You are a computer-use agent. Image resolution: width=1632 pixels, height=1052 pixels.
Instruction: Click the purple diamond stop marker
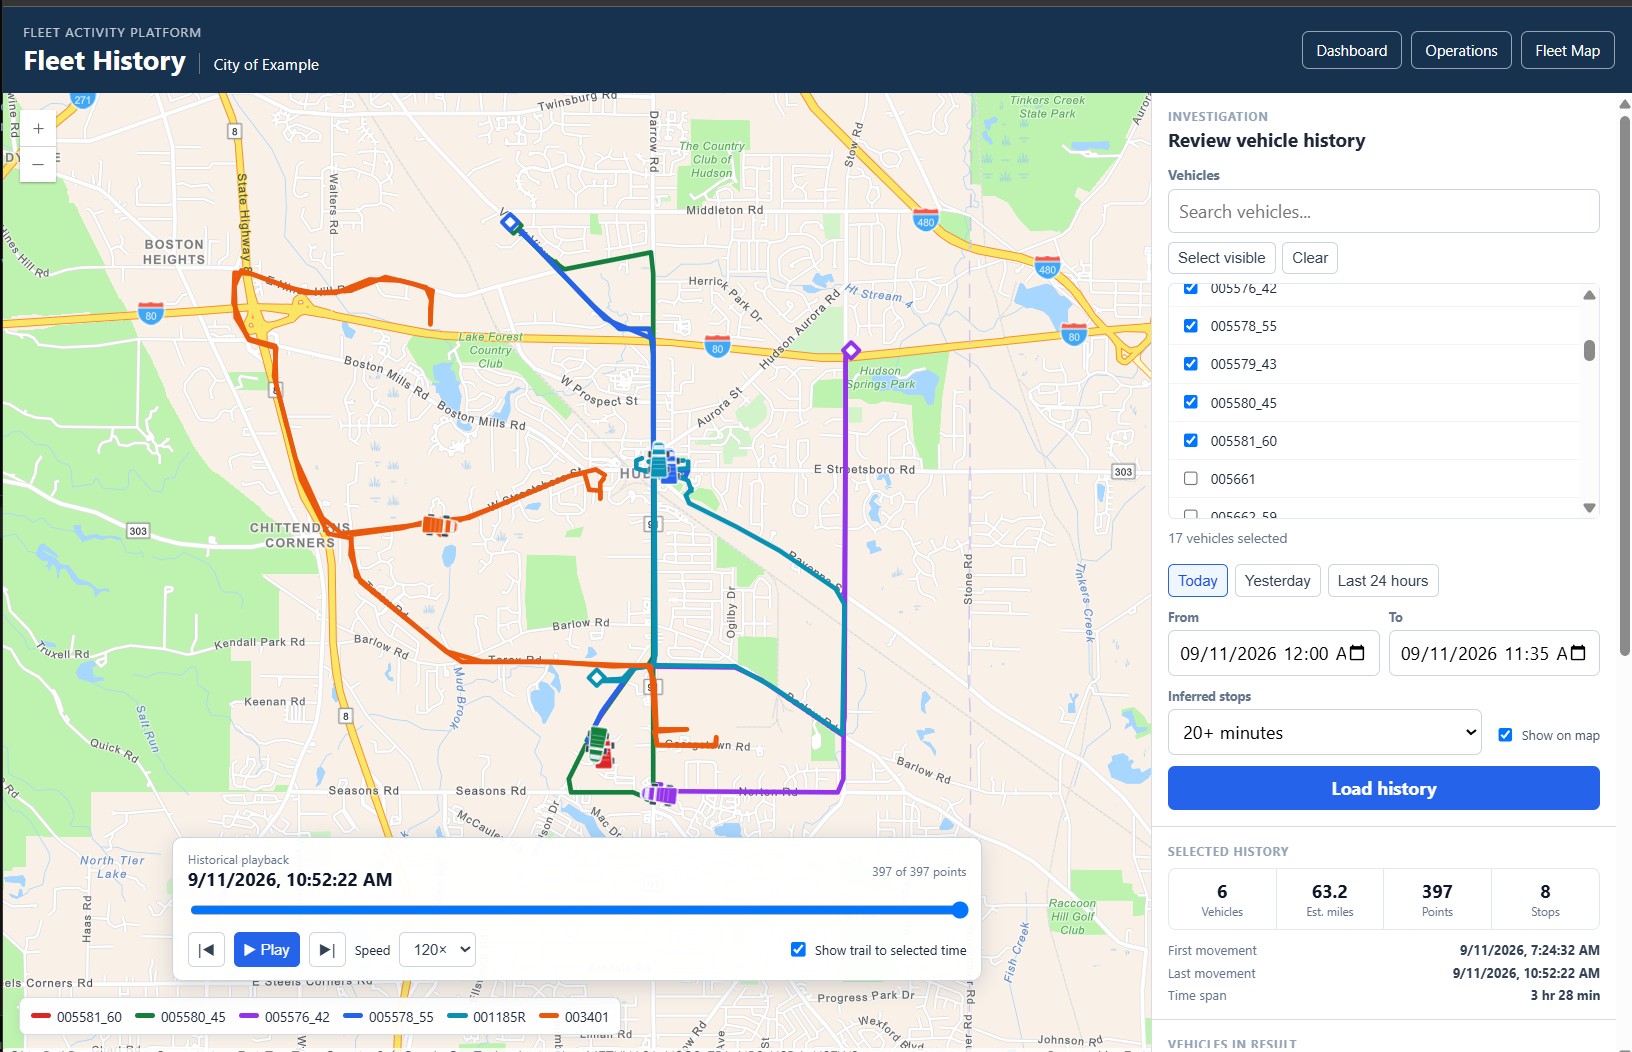click(851, 350)
